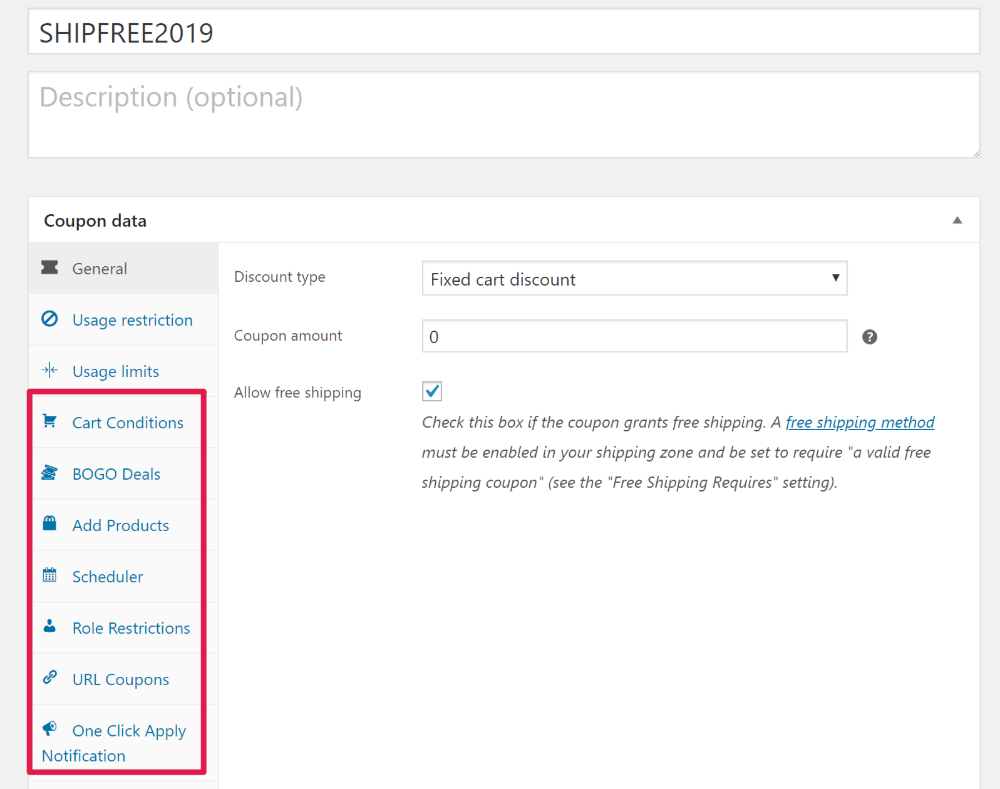The height and width of the screenshot is (789, 1000).
Task: Click the General tab ticket icon
Action: (x=50, y=267)
